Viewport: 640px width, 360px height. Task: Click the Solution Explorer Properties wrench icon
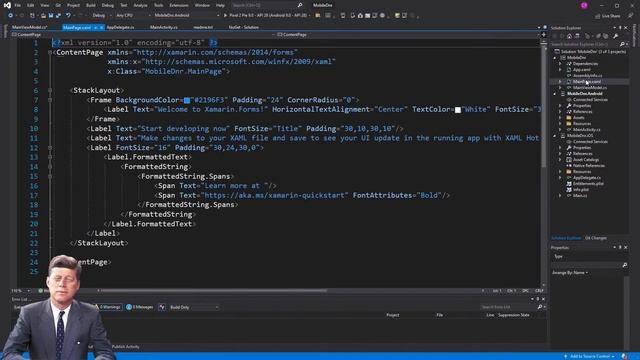(x=616, y=36)
